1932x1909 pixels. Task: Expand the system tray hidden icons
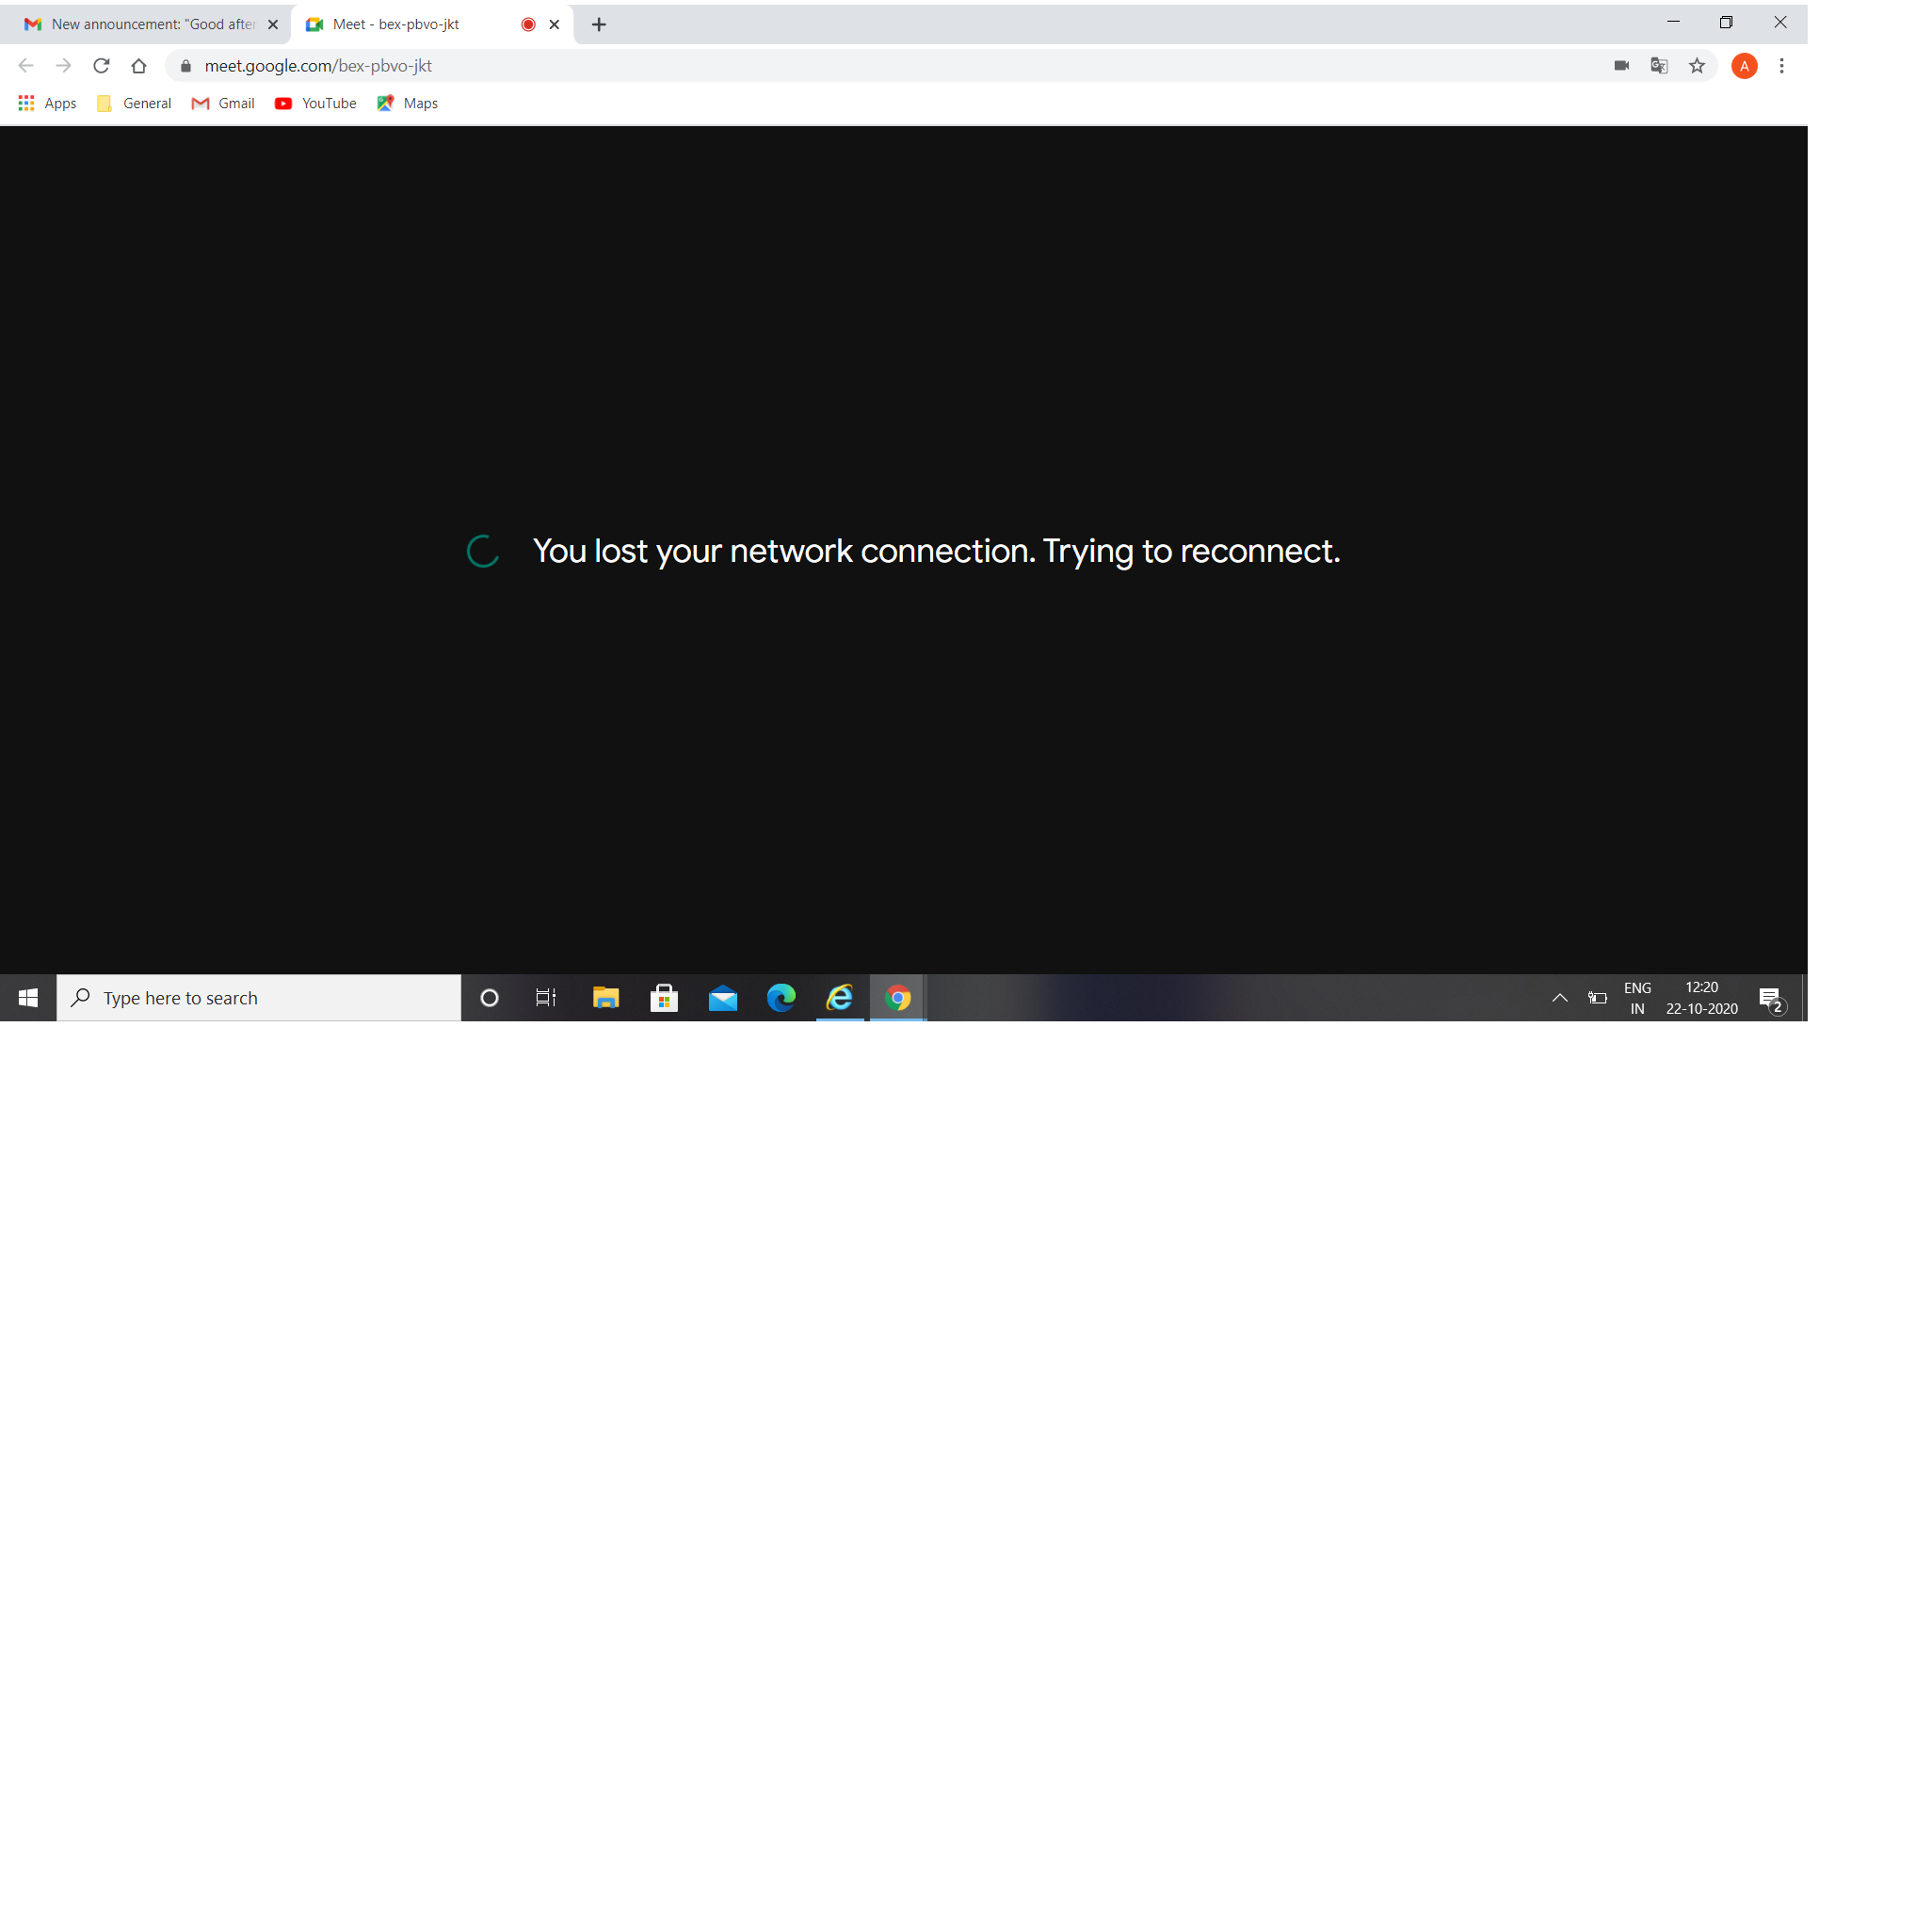click(x=1556, y=998)
